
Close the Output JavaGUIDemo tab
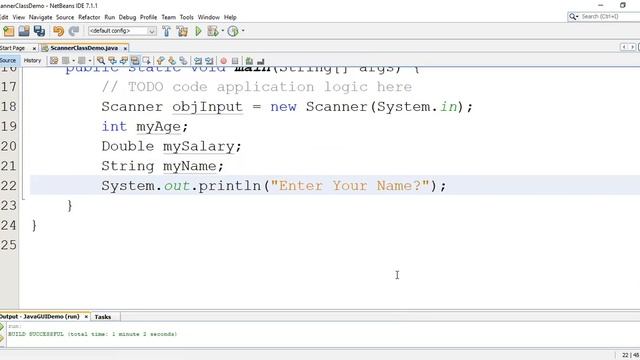(86, 317)
